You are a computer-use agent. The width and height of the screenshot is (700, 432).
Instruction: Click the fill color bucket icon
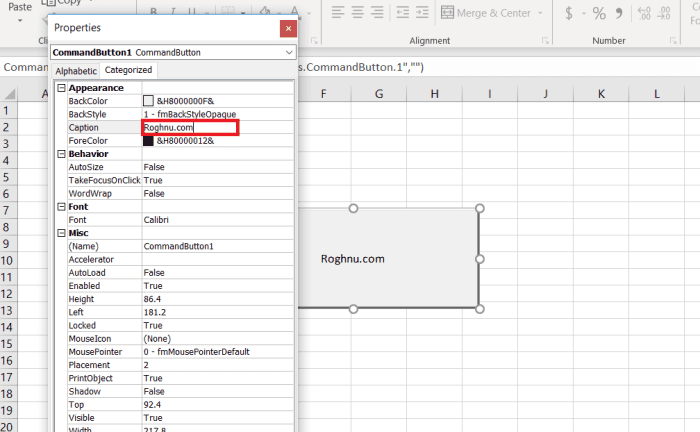point(265,12)
